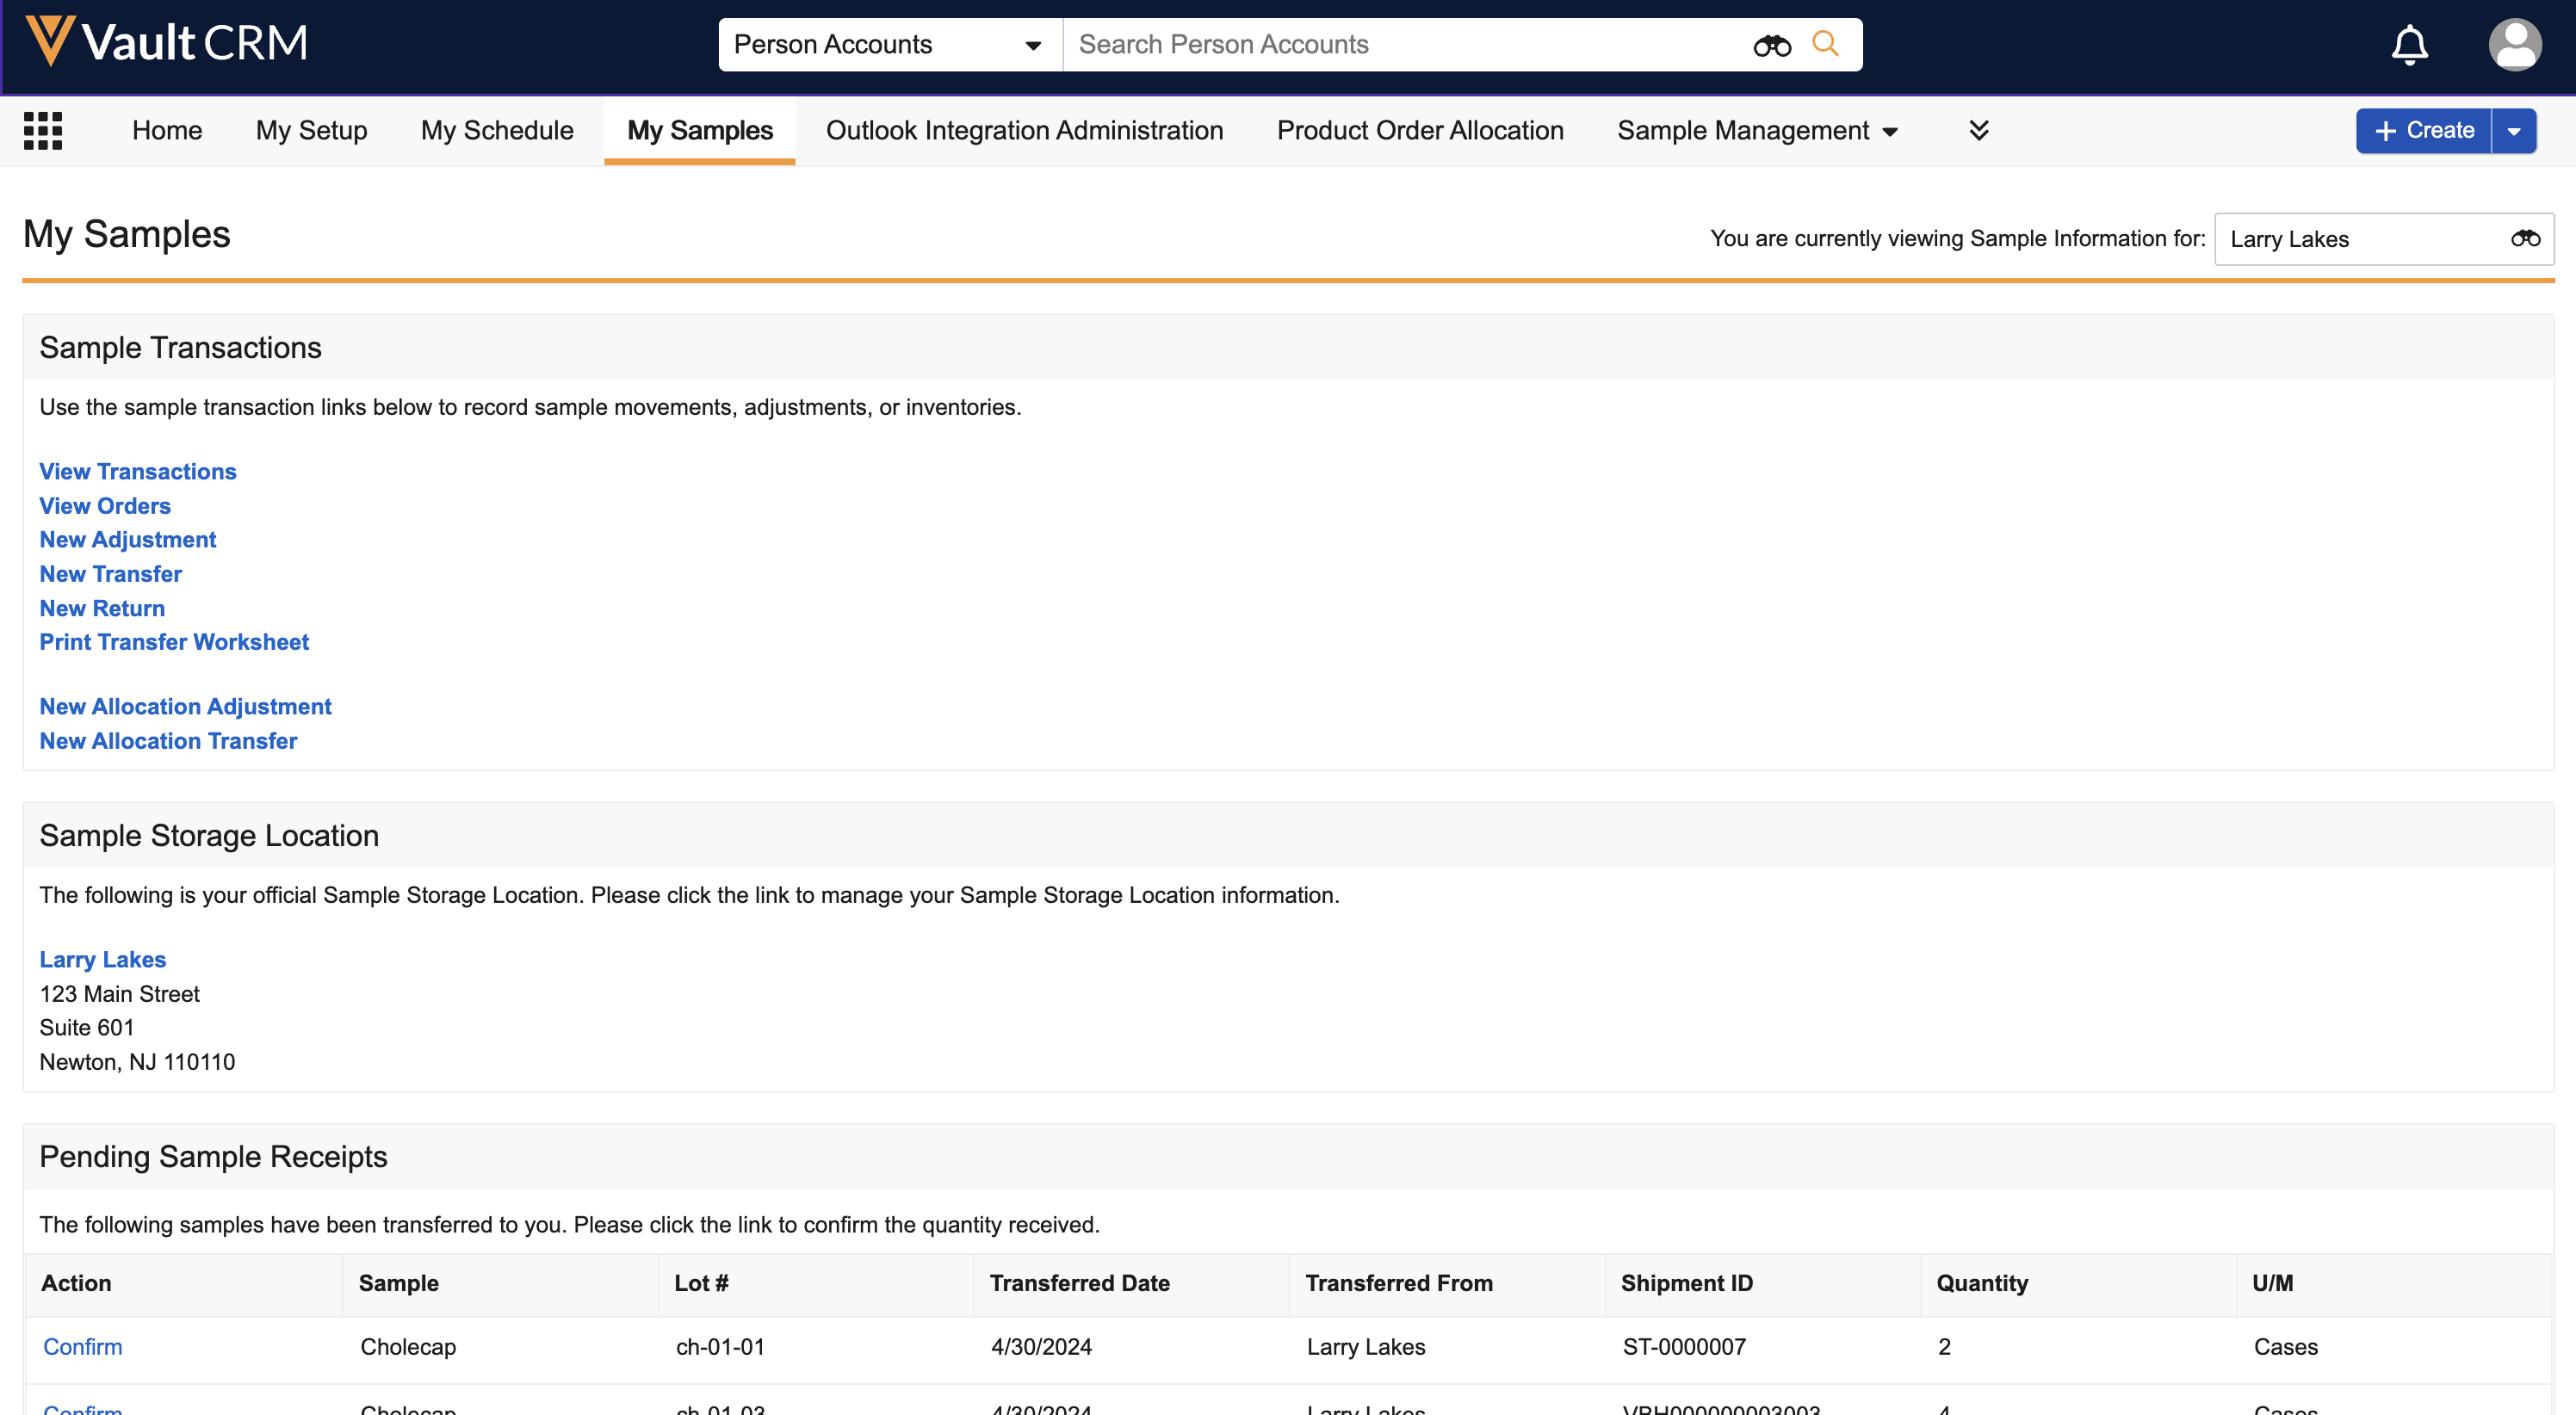Switch to the My Schedule tab
Screen dimensions: 2576x1415
tap(497, 131)
